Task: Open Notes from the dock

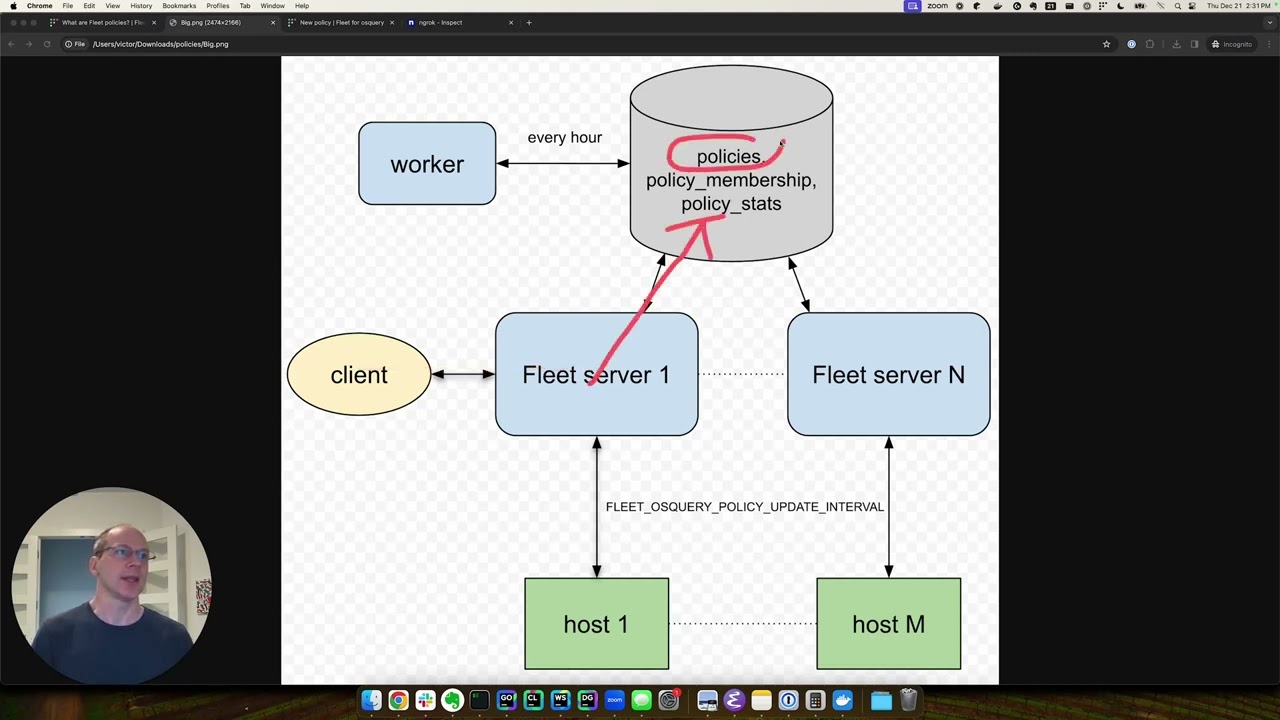Action: (761, 700)
